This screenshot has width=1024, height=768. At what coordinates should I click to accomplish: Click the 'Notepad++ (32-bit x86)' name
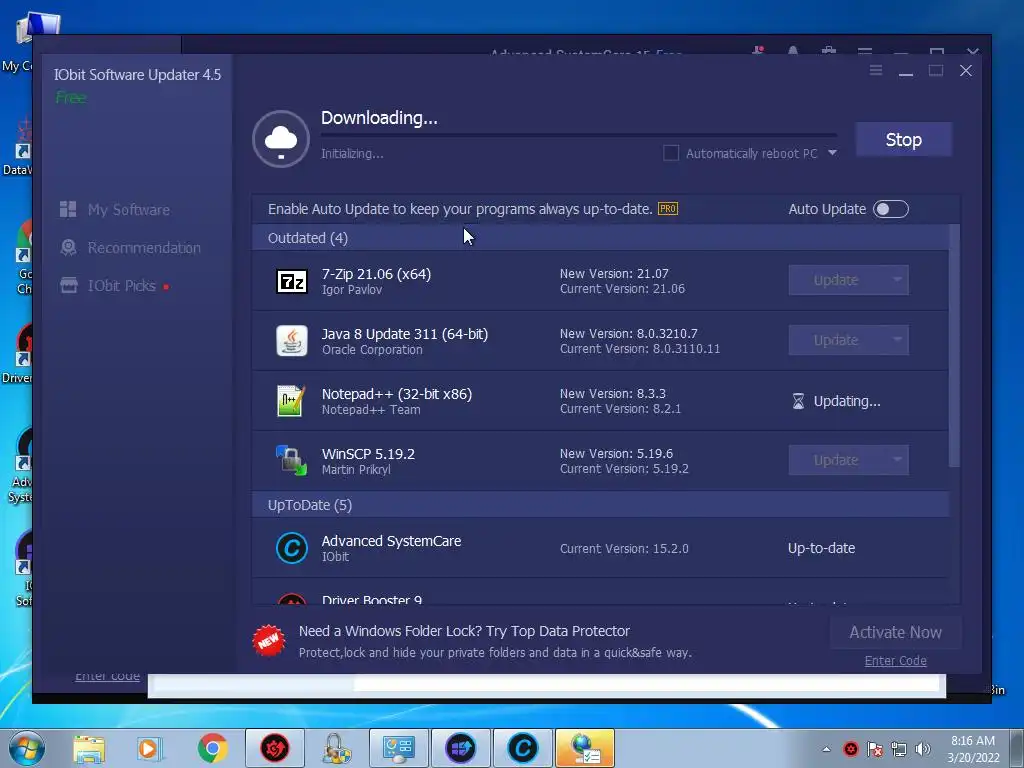tap(397, 394)
